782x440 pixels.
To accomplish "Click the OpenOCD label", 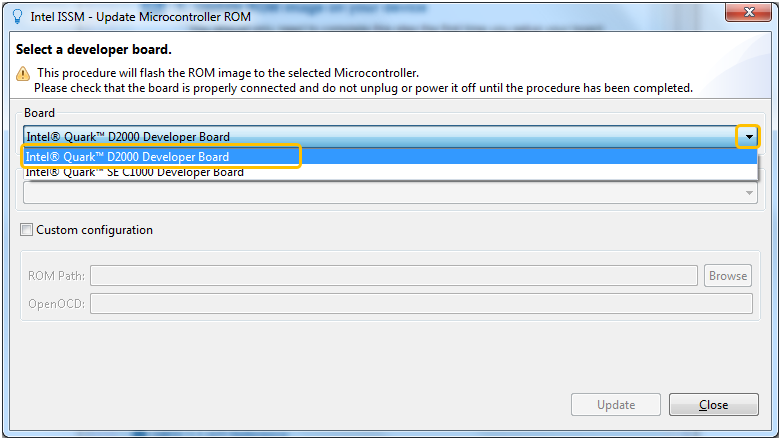I will (x=56, y=304).
